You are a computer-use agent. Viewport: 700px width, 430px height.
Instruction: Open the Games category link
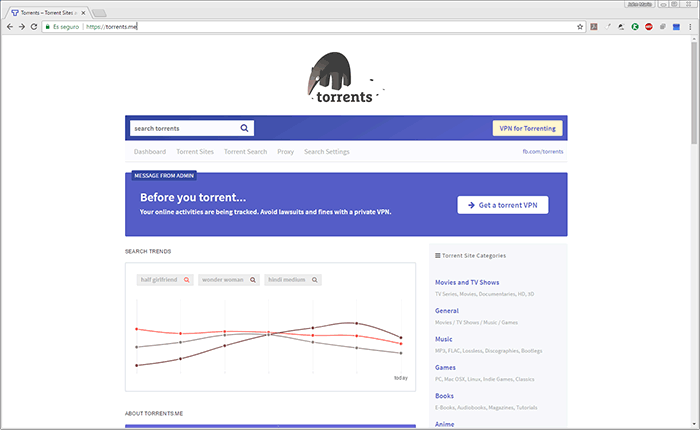click(x=445, y=367)
